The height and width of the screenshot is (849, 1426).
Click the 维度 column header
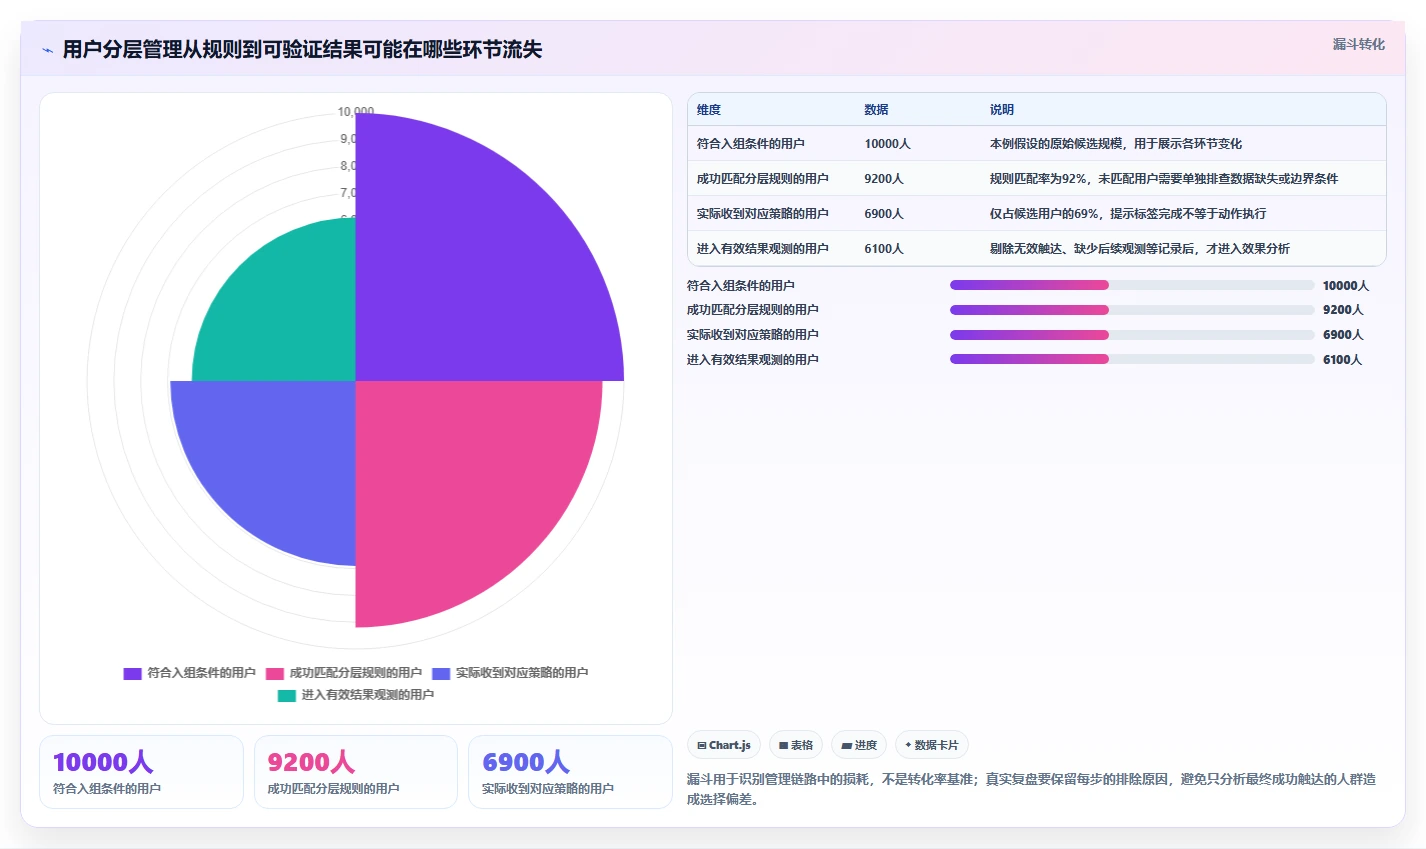[709, 110]
